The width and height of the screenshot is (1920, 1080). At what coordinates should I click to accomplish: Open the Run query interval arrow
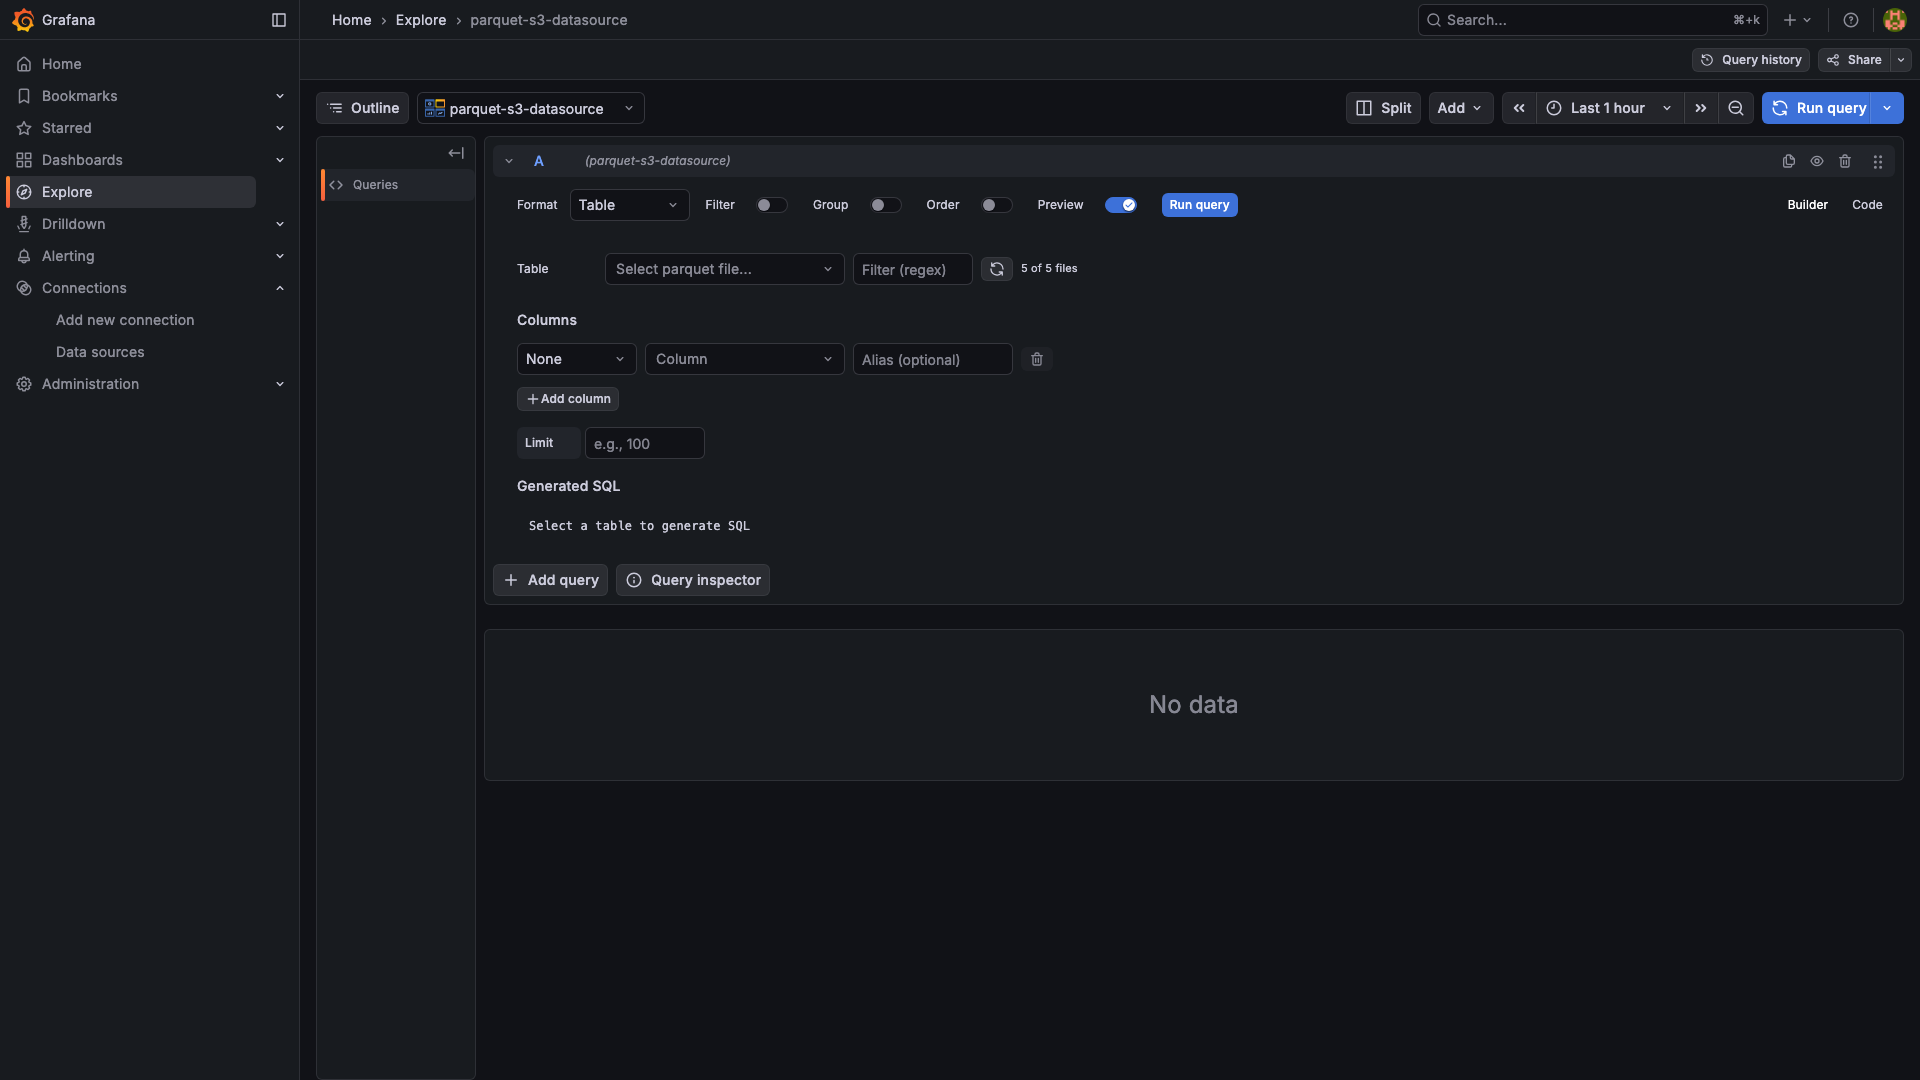1888,108
